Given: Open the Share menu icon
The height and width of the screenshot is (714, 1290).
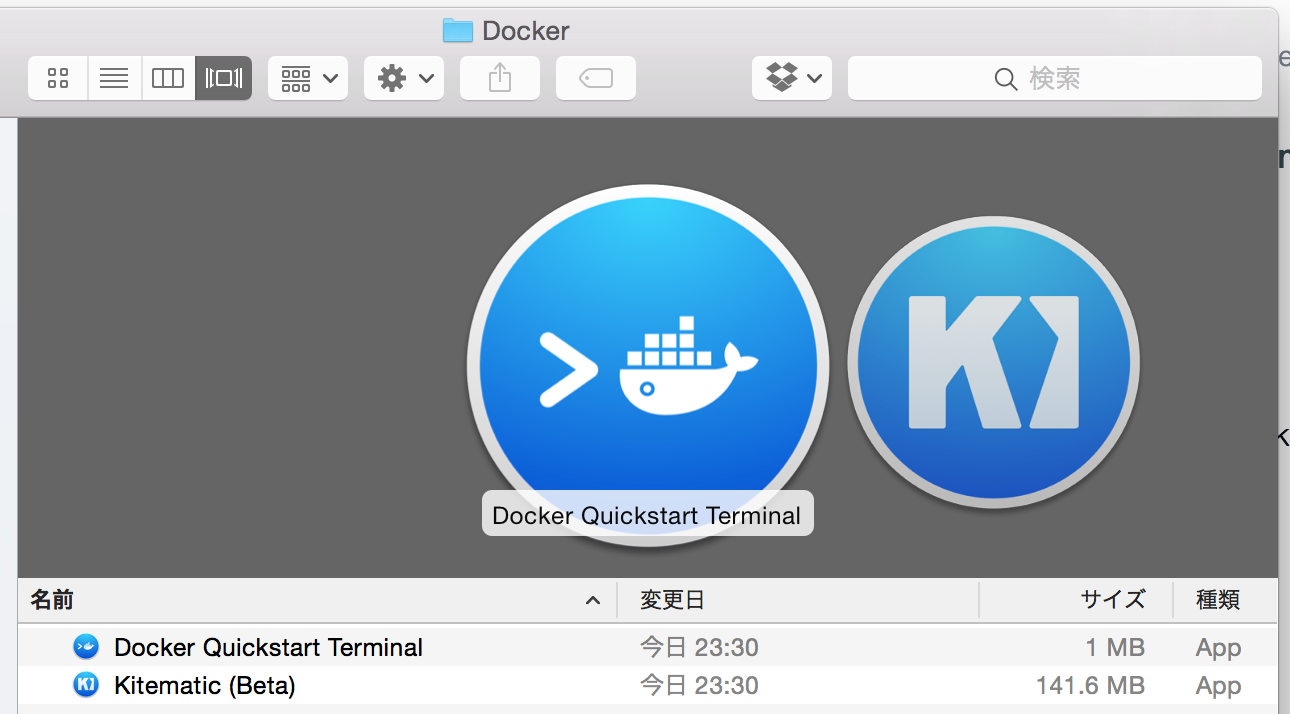Looking at the screenshot, I should (x=499, y=78).
